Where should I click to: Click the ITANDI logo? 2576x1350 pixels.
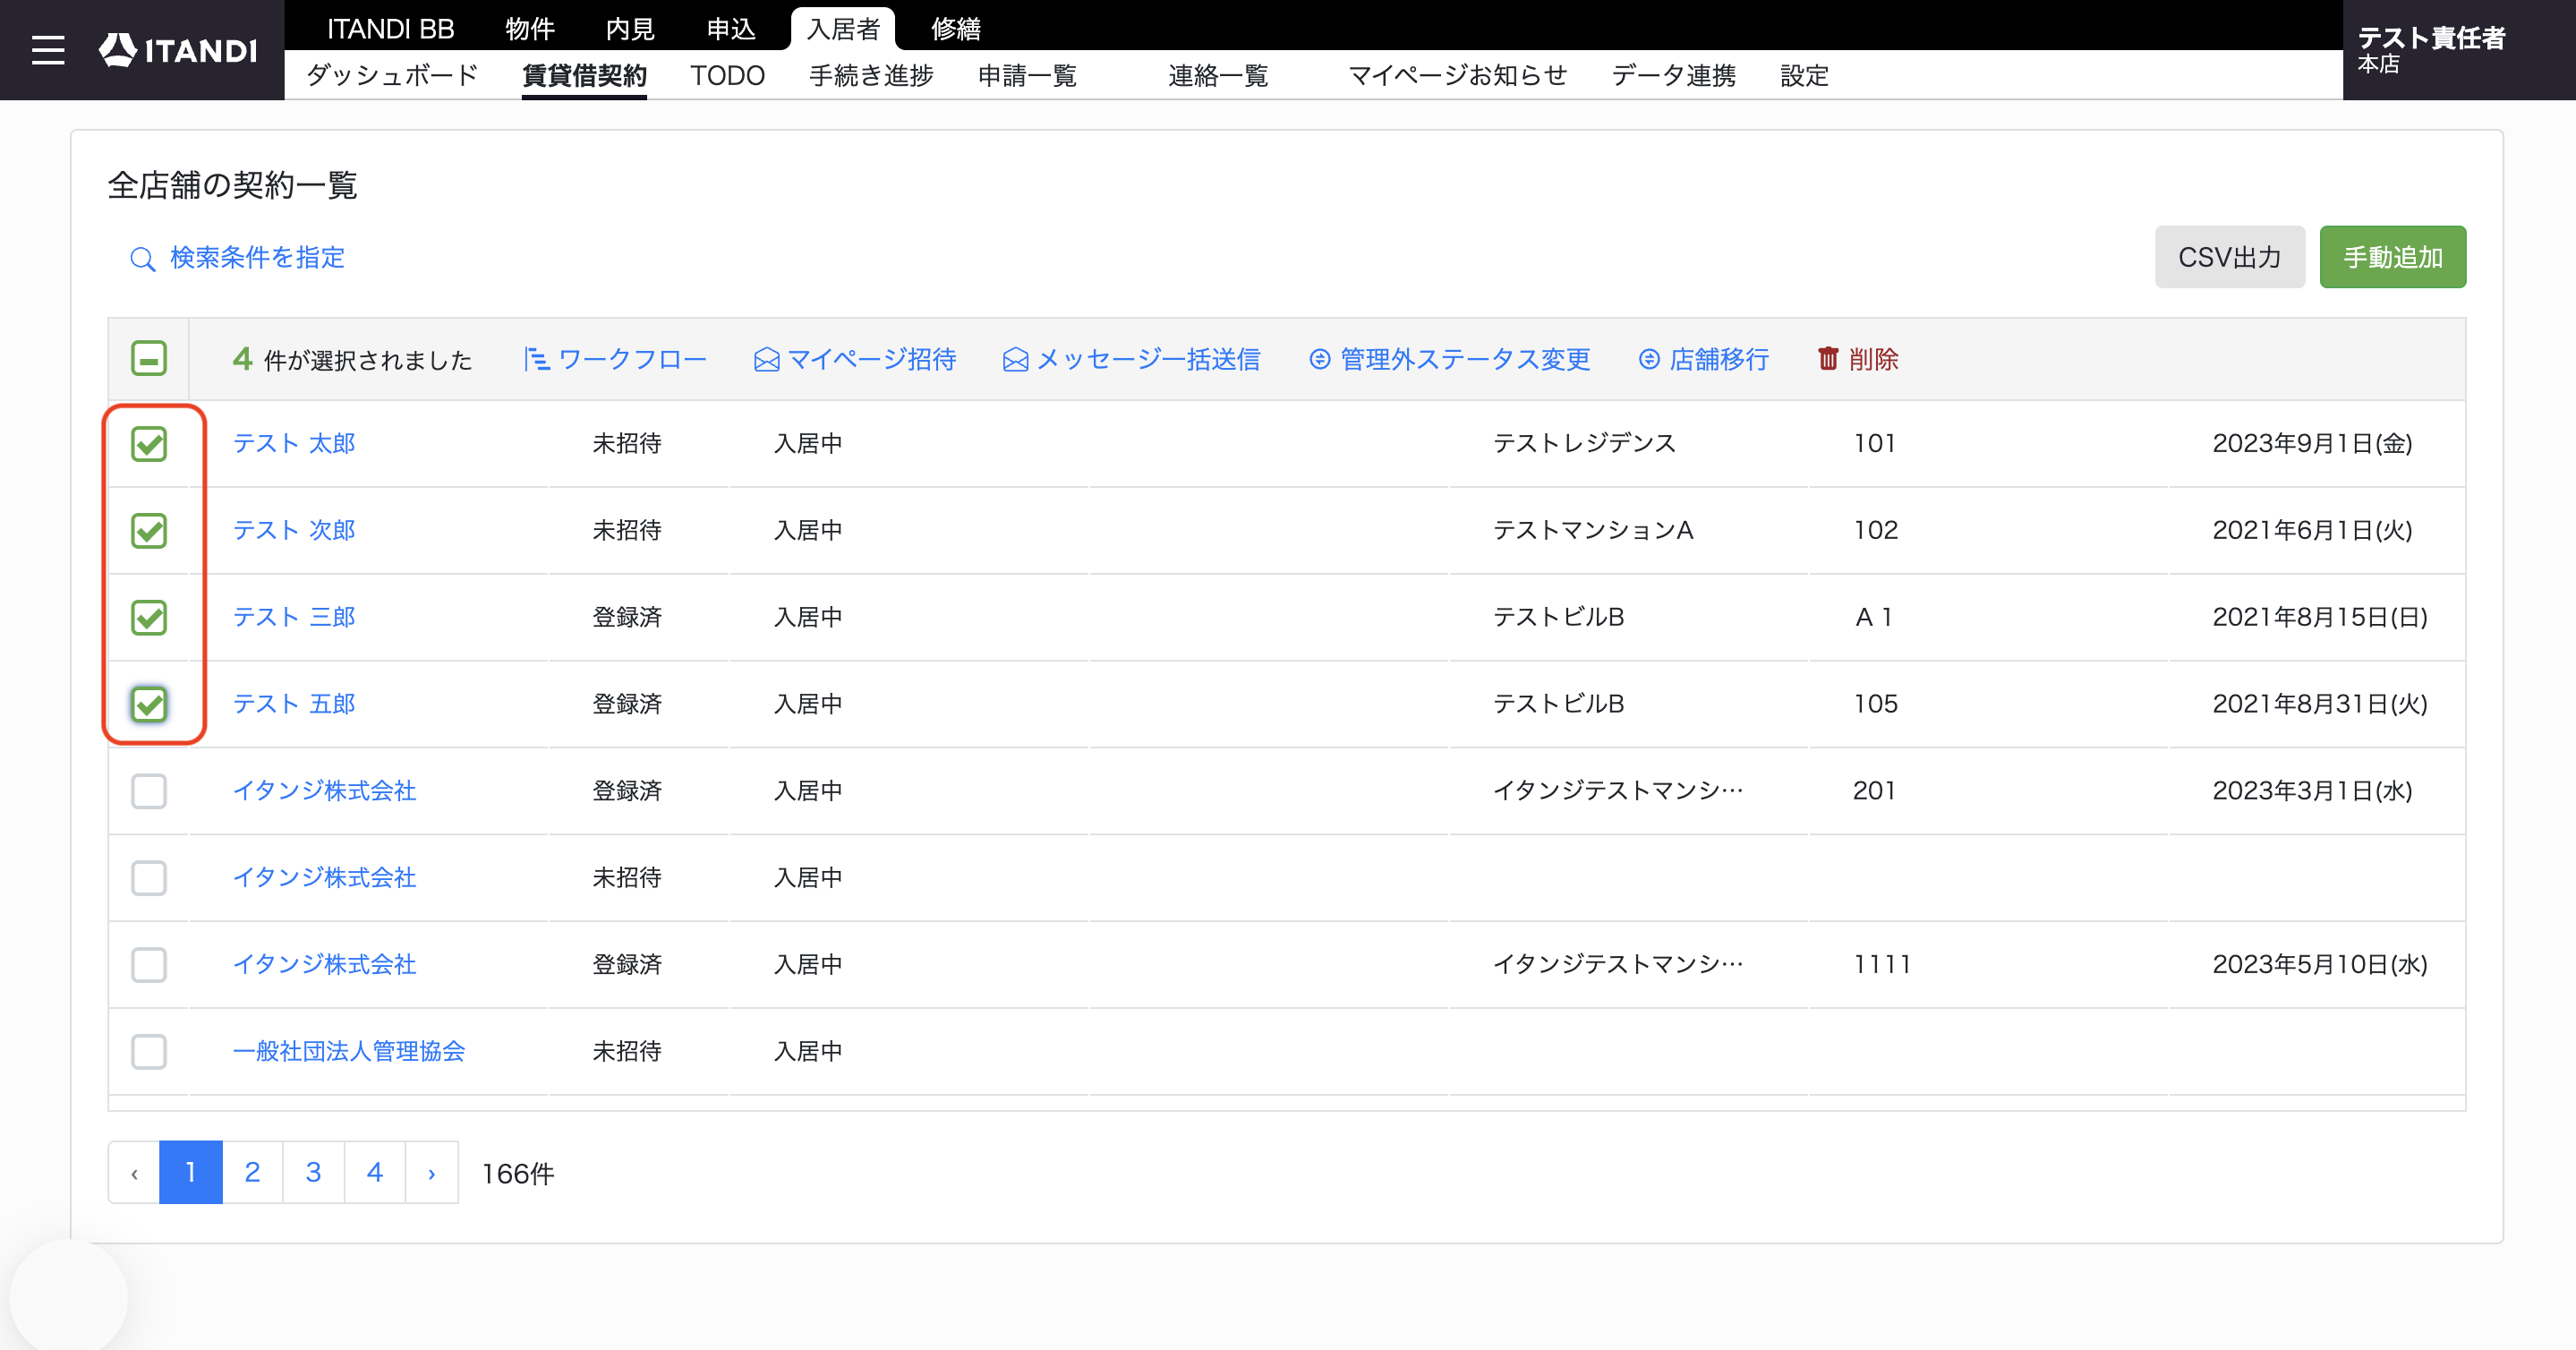click(178, 50)
